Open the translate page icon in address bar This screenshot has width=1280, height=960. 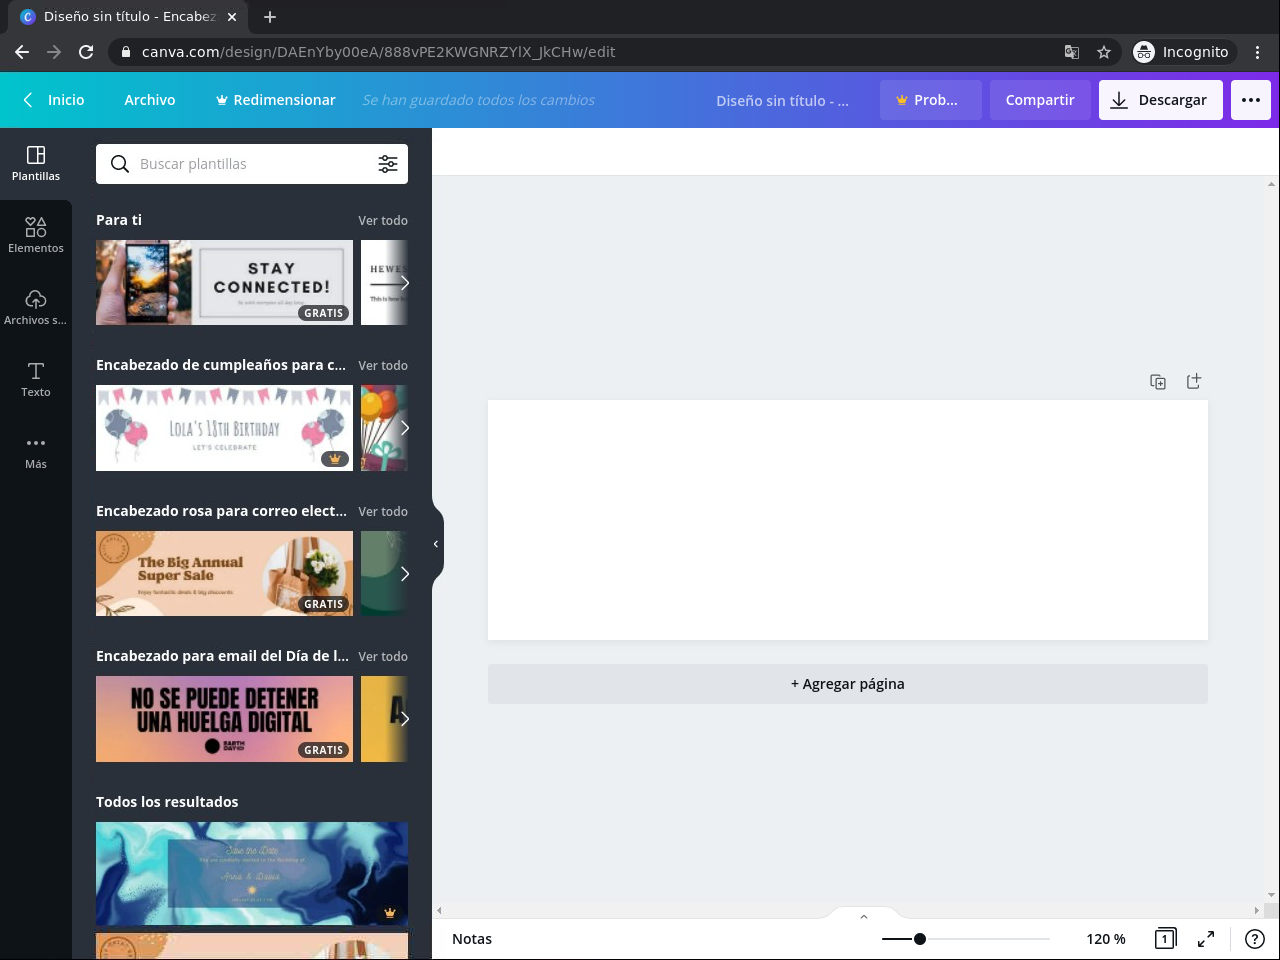click(1072, 52)
